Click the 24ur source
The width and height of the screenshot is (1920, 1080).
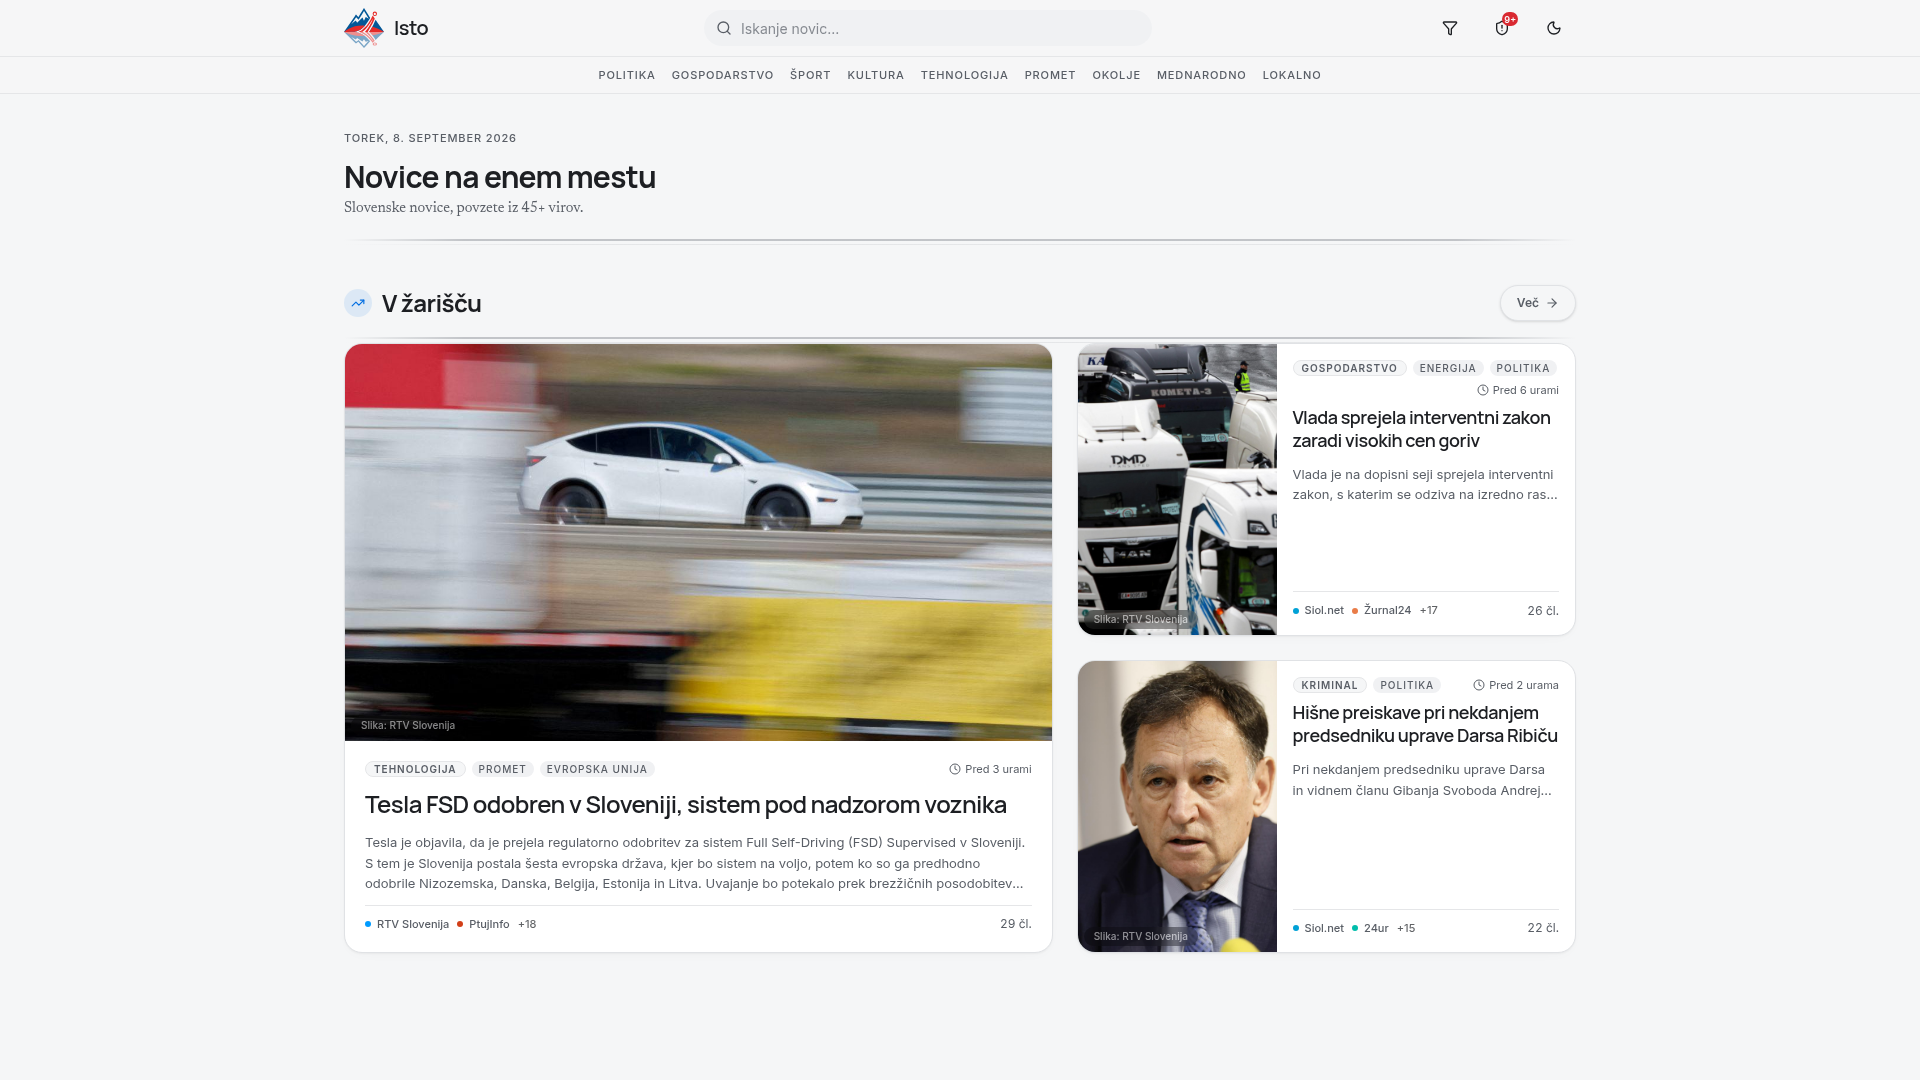1370,928
